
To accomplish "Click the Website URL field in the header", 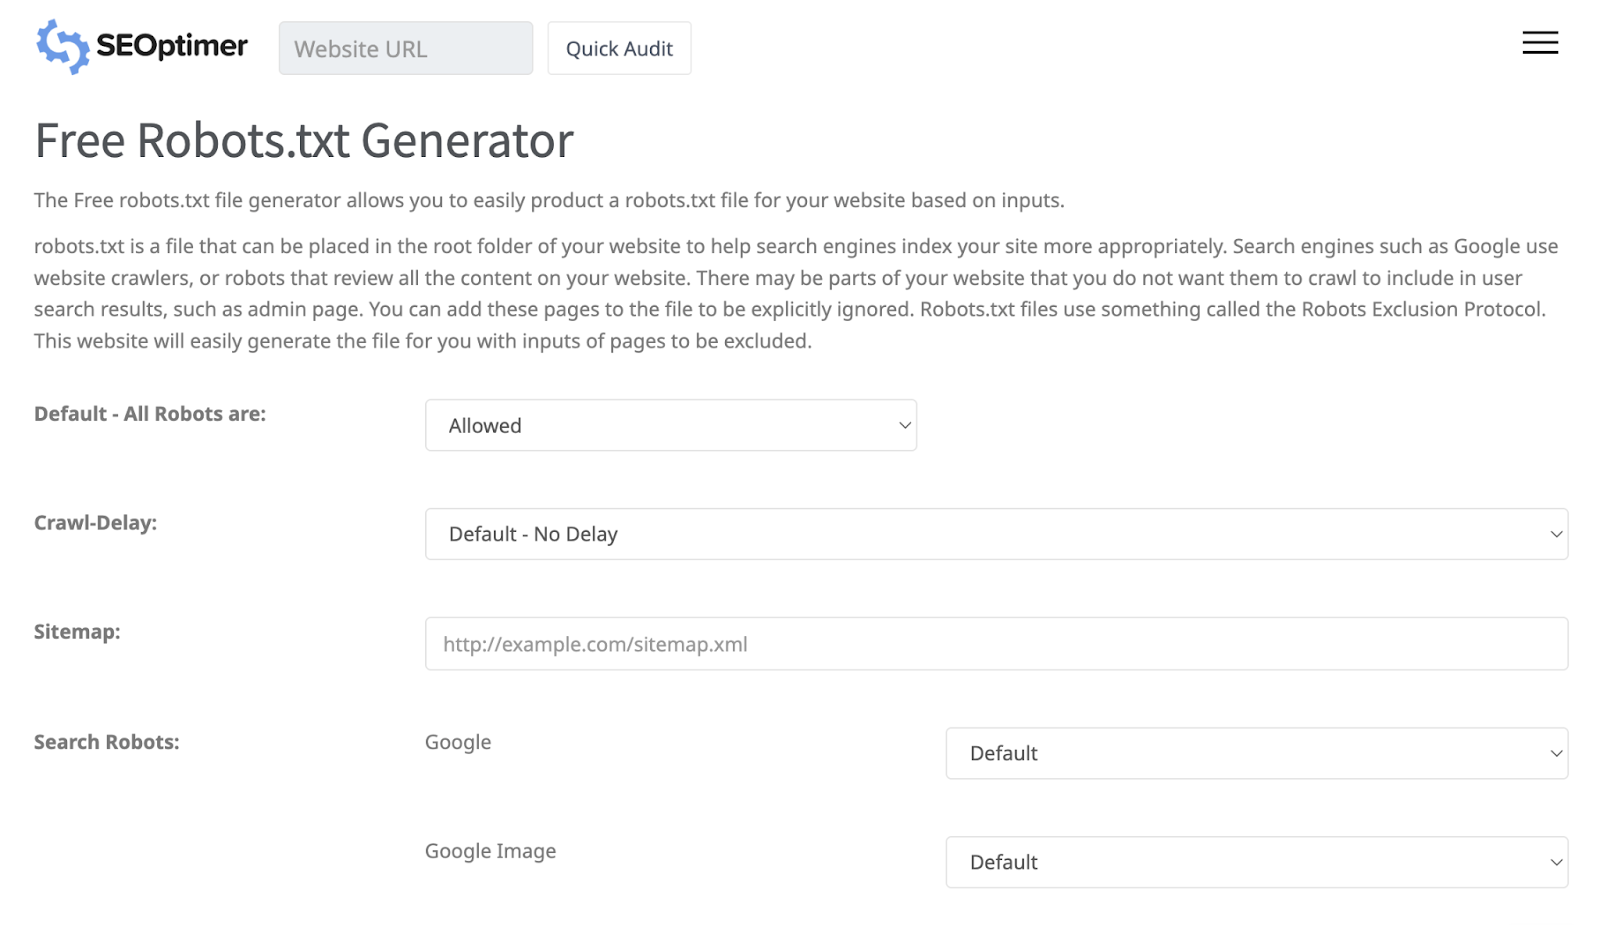I will (405, 48).
